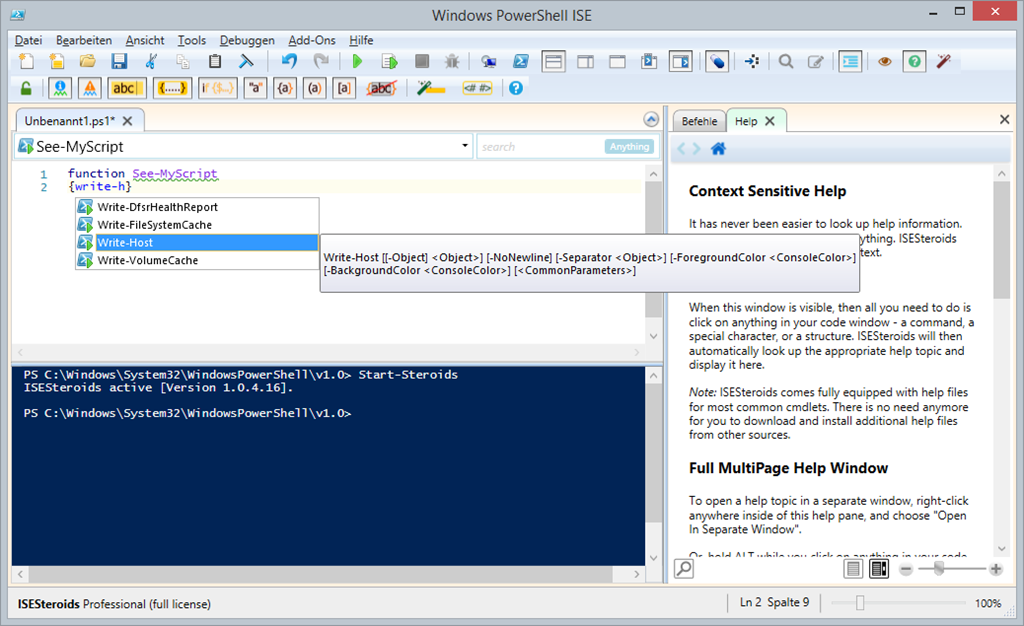
Task: Open search with the magnifier toolbar icon
Action: tap(786, 61)
